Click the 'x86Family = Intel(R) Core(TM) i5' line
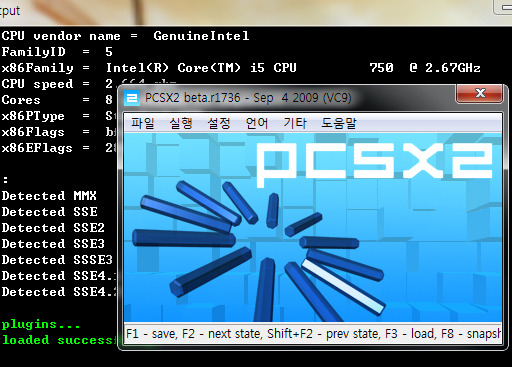Screen dimensions: 512x367 click(x=241, y=68)
